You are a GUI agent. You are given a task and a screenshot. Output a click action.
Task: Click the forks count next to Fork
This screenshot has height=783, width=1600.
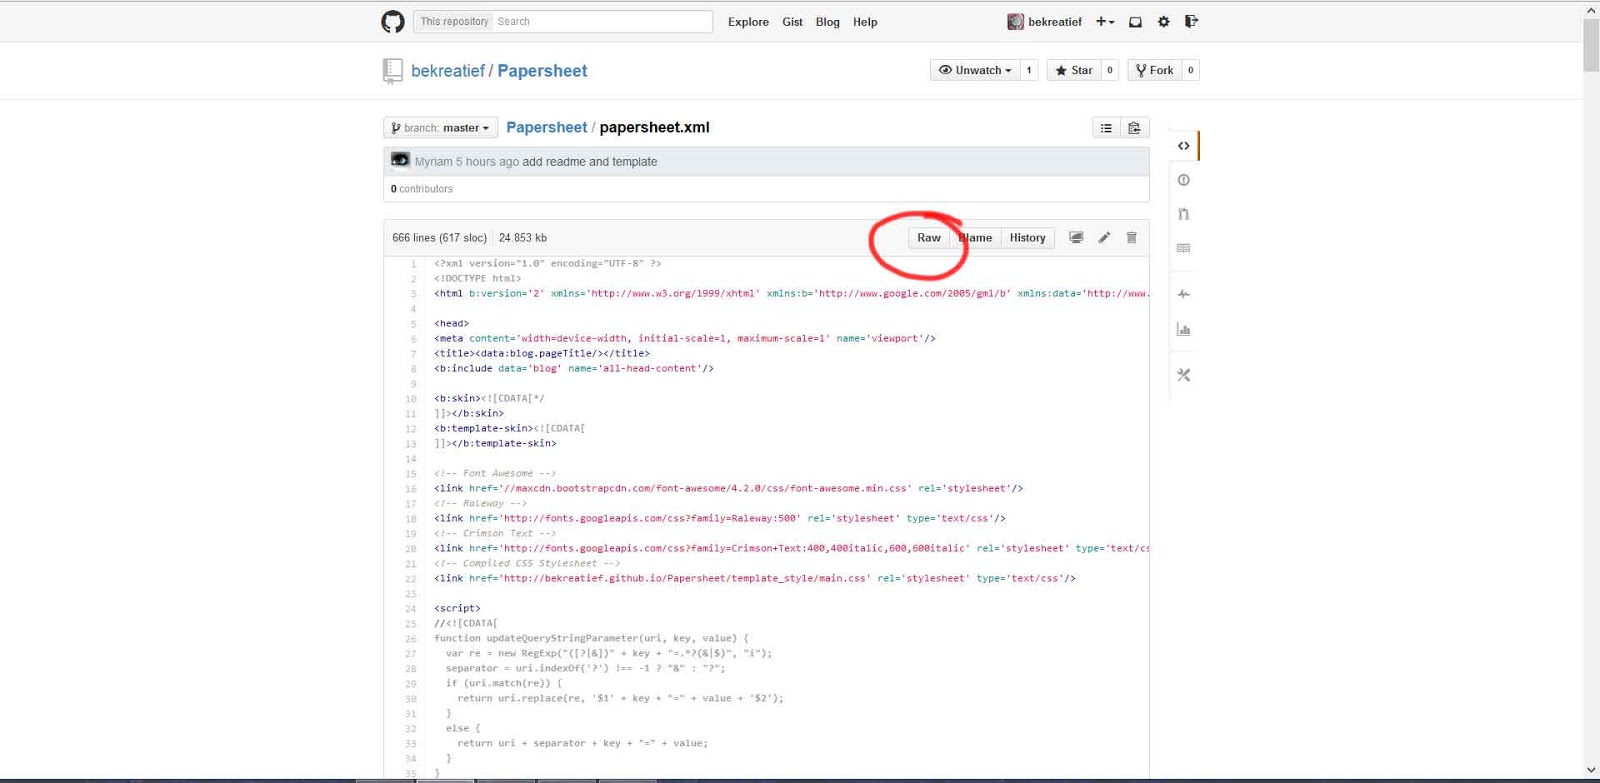pyautogui.click(x=1190, y=70)
